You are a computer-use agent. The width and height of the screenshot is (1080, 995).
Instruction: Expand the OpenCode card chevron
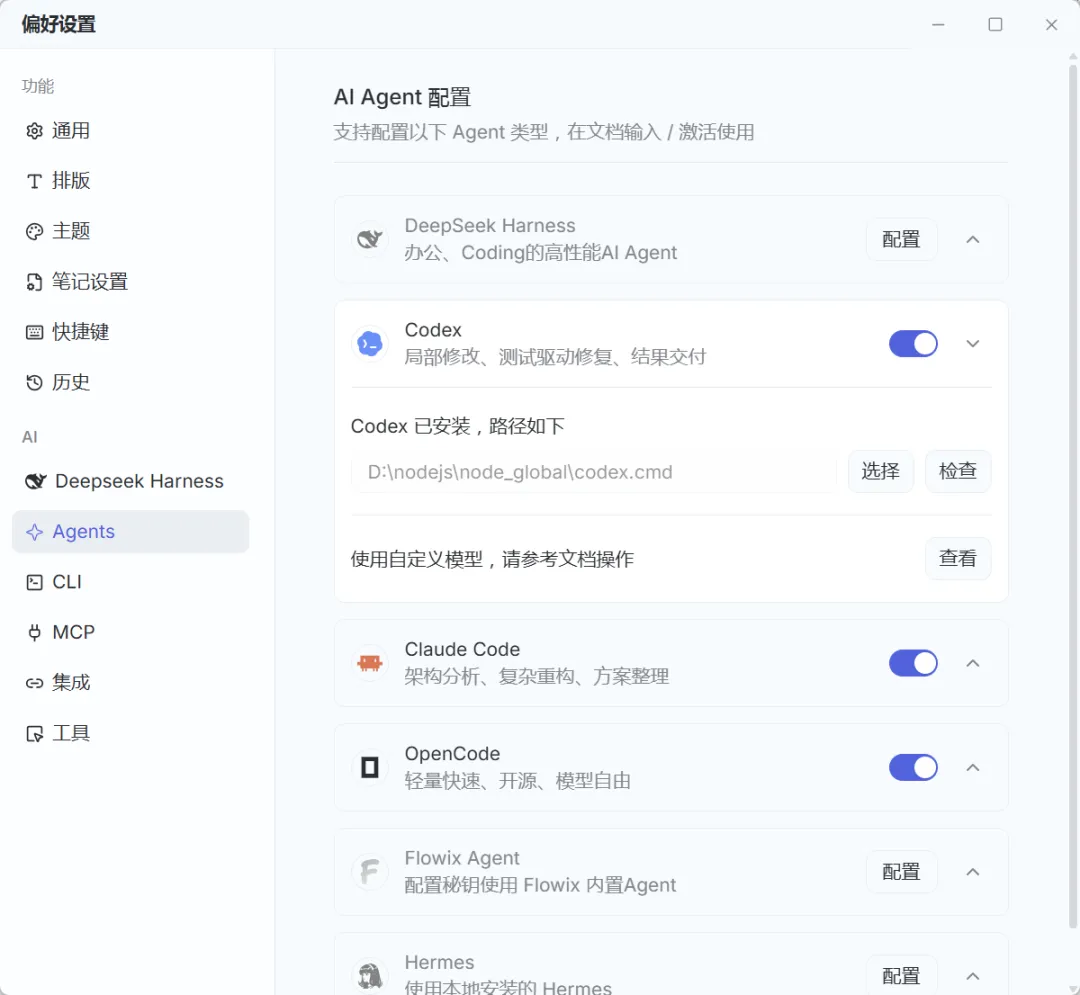point(973,767)
